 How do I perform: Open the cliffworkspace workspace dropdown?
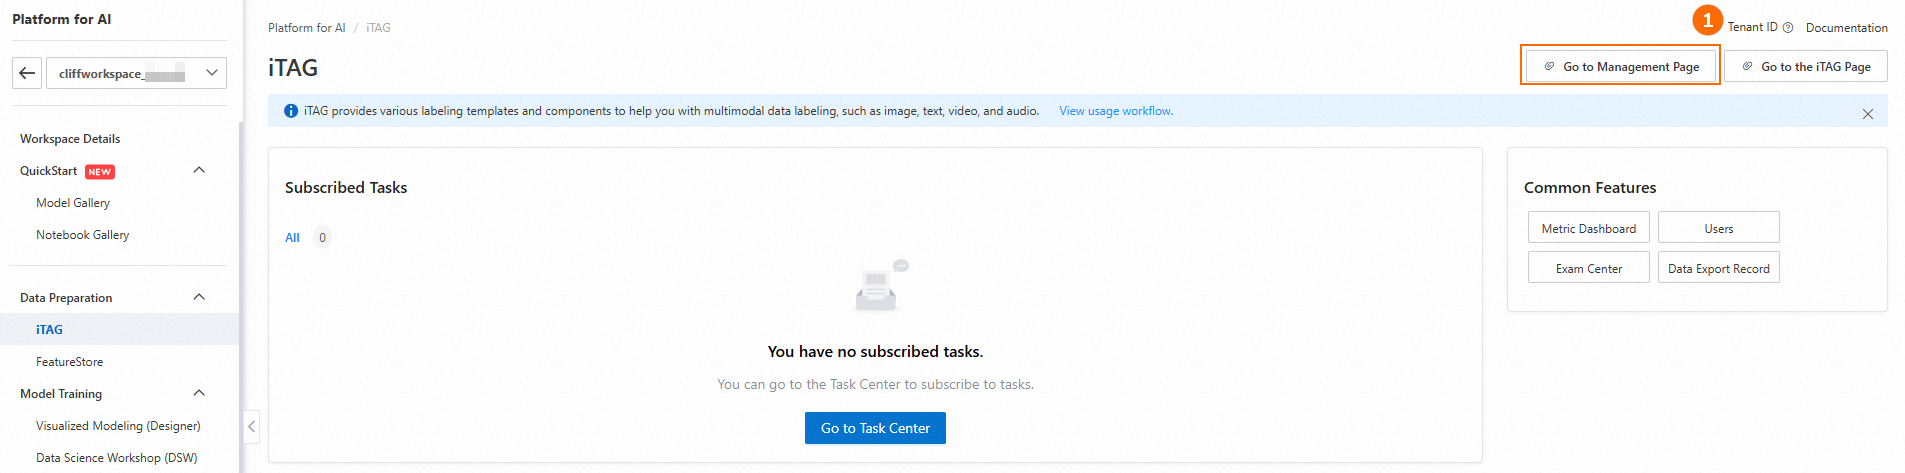pyautogui.click(x=137, y=73)
